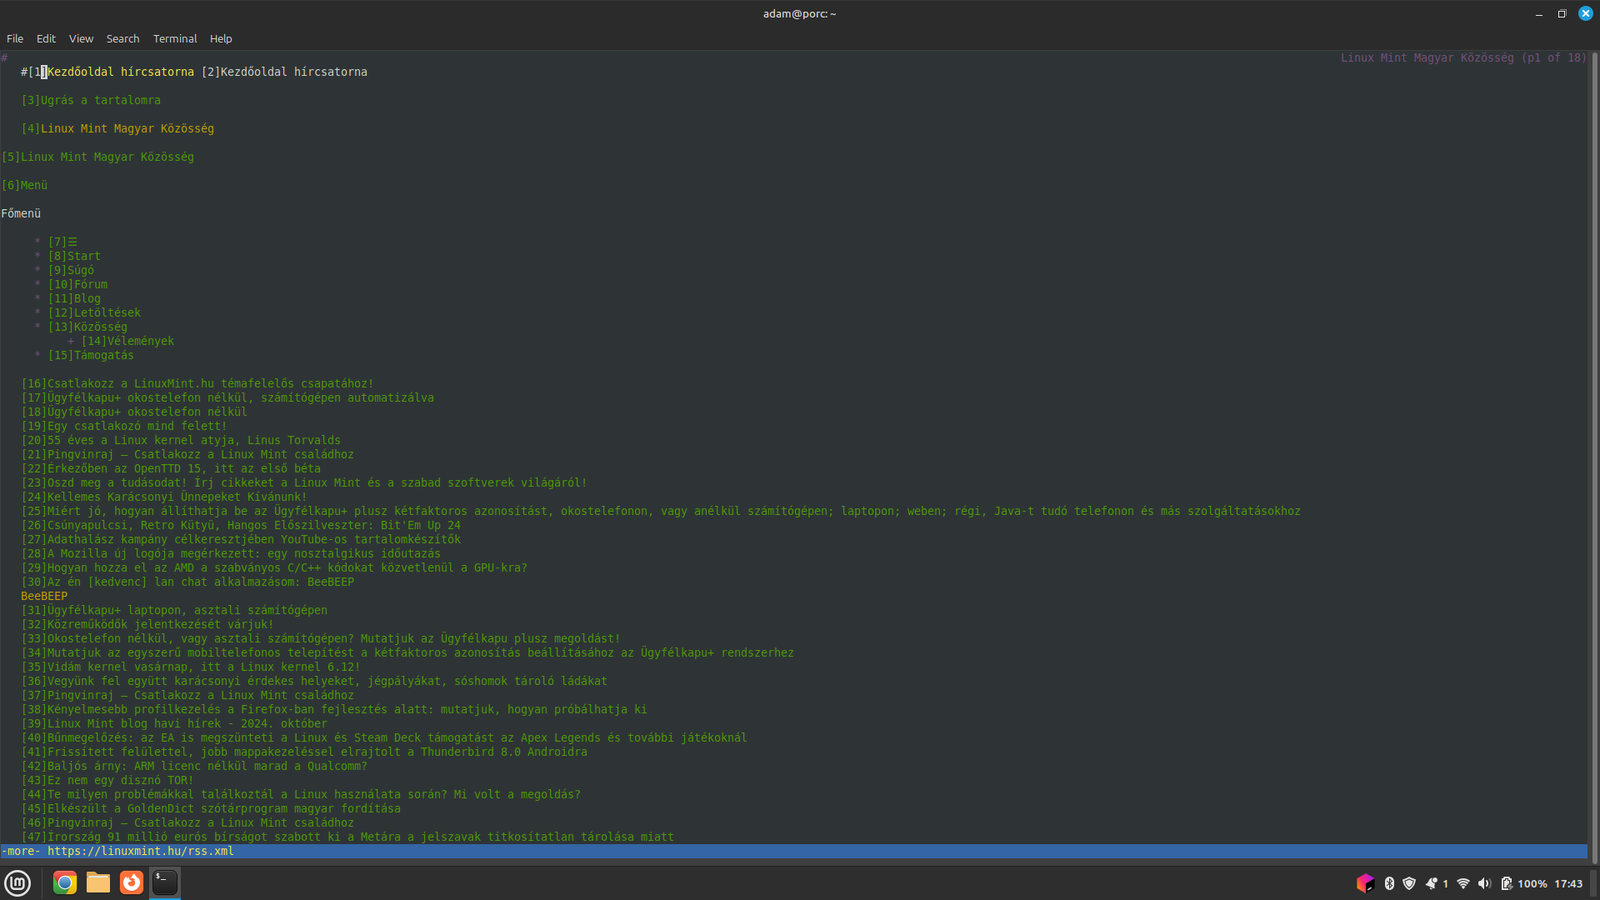Image resolution: width=1600 pixels, height=900 pixels.
Task: Click the Bluetooth tray icon
Action: tap(1389, 883)
